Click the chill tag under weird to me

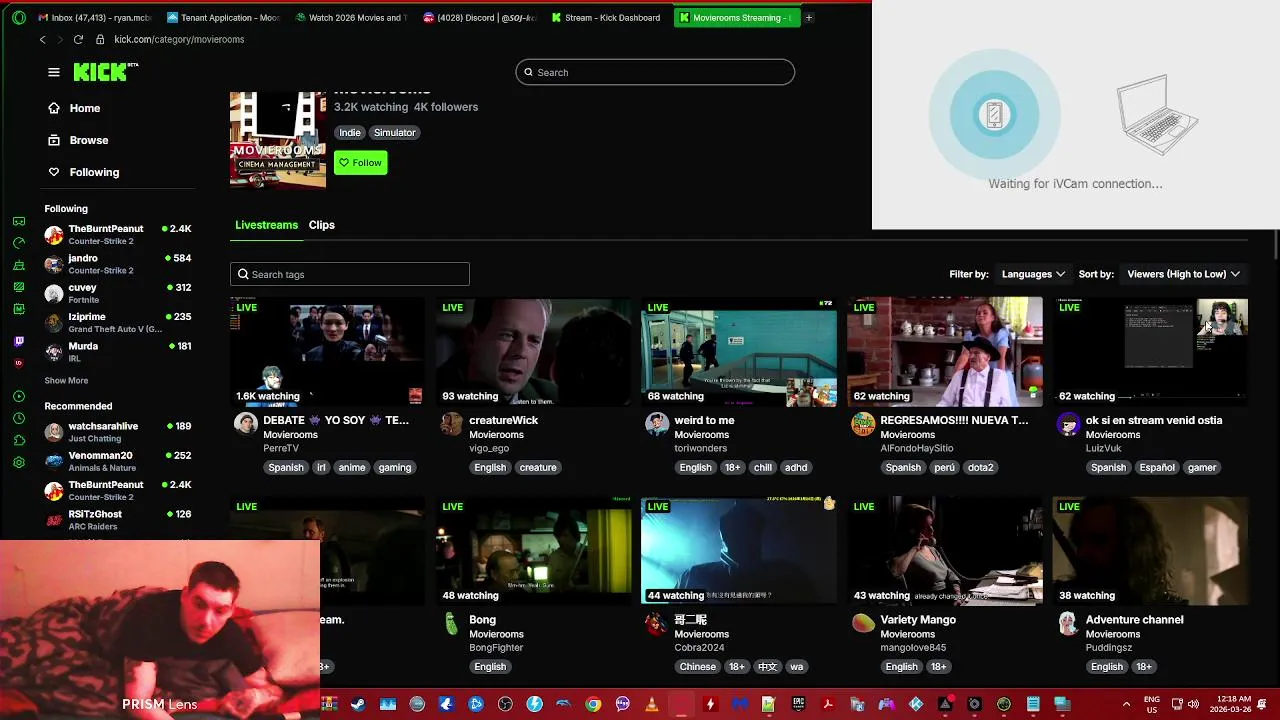tap(763, 467)
